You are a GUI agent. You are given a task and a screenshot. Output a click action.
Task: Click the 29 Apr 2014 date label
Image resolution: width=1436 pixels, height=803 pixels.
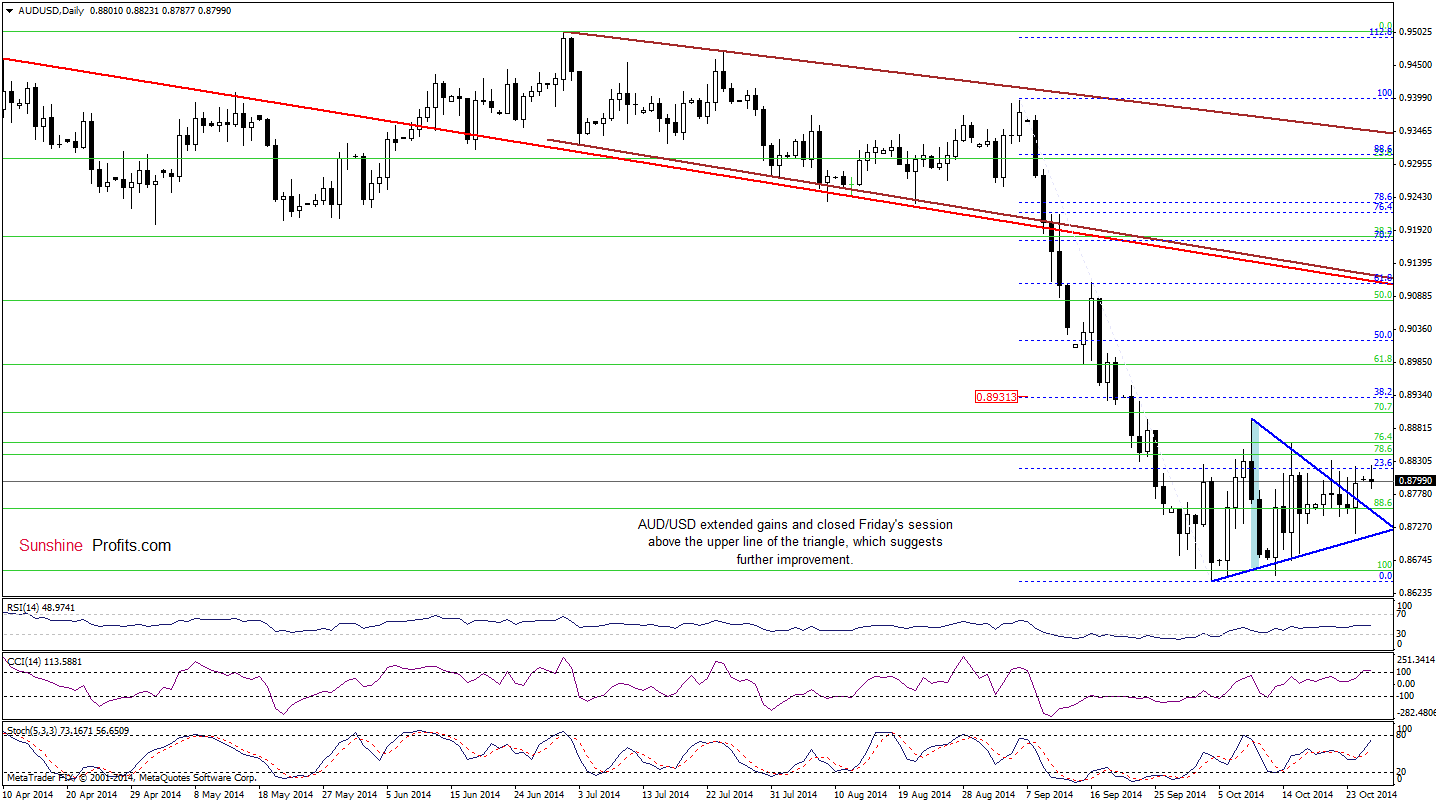[155, 795]
